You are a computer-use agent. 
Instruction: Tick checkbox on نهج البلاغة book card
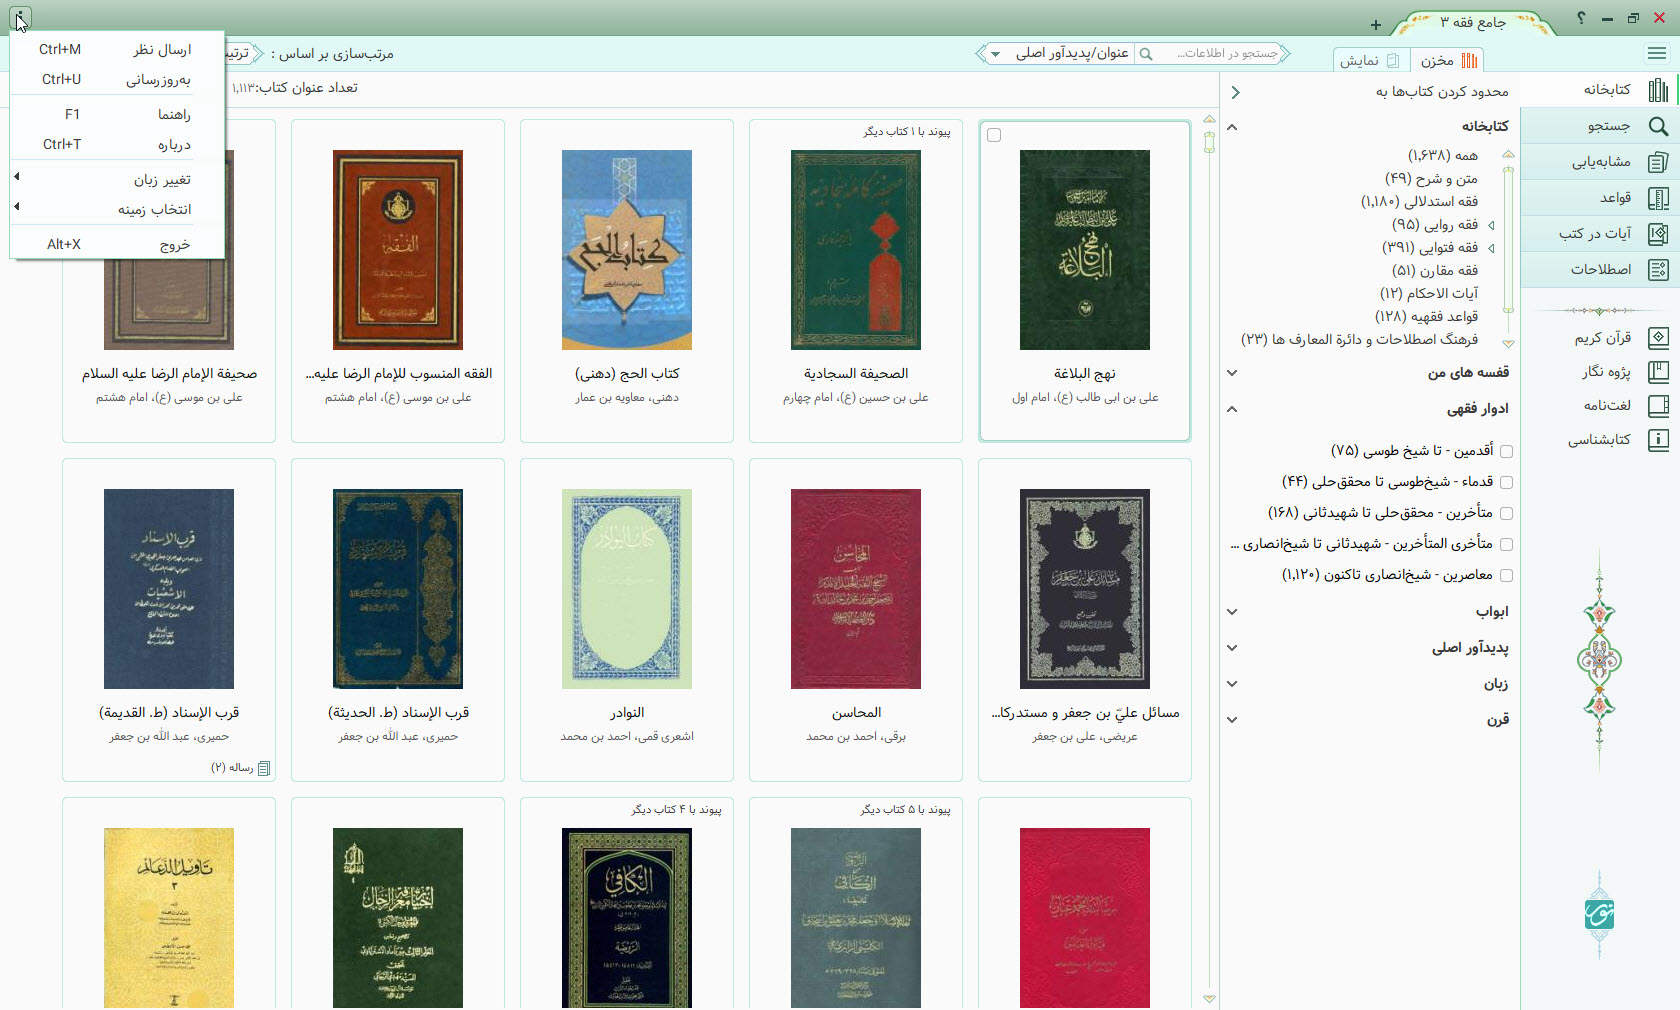[994, 135]
